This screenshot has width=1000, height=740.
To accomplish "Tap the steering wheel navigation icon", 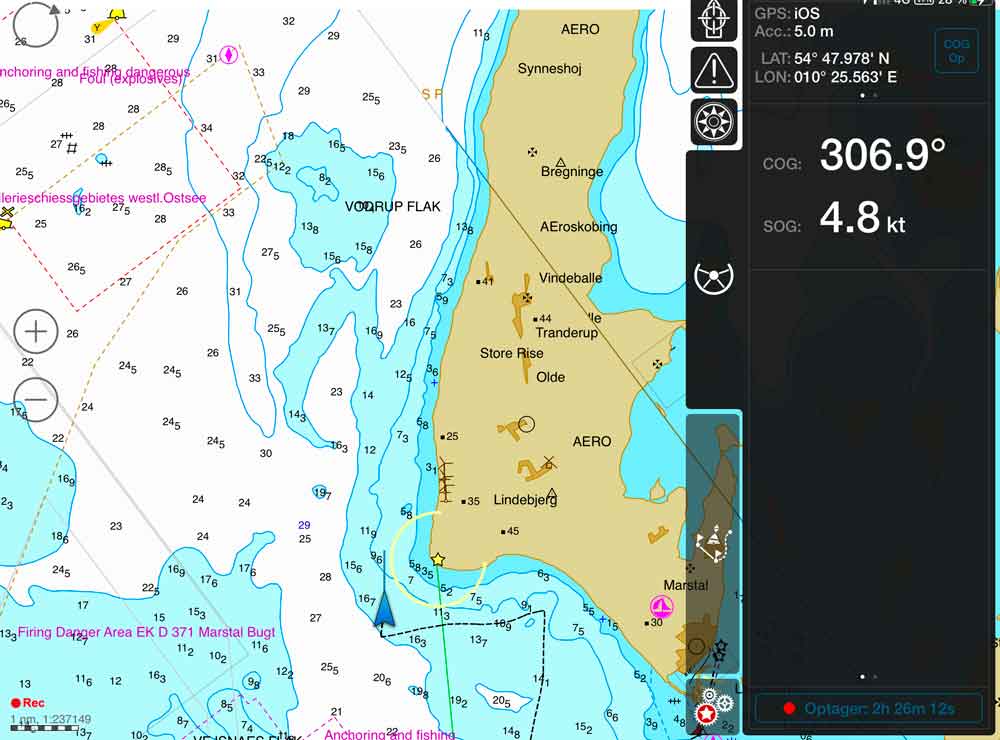I will pos(714,278).
